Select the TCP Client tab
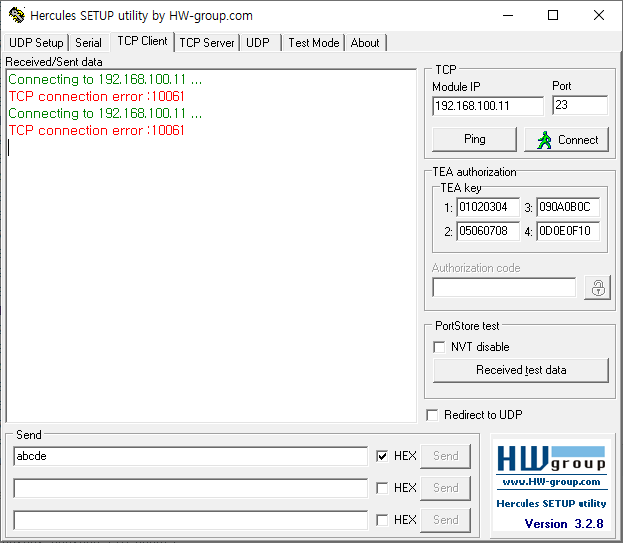 pyautogui.click(x=142, y=41)
